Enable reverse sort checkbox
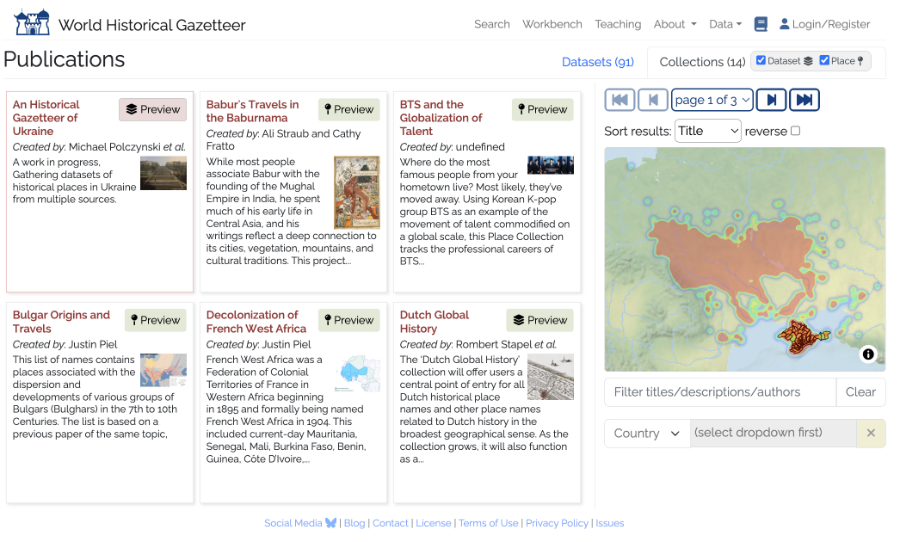The width and height of the screenshot is (900, 542). [795, 131]
